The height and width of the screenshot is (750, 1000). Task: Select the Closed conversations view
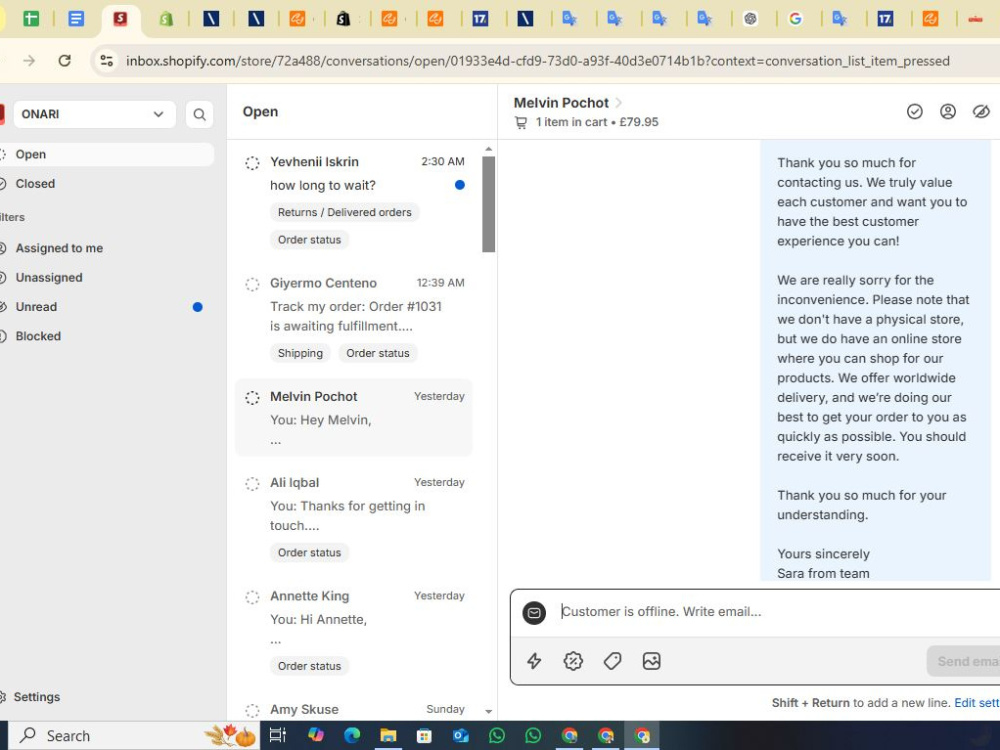point(106,184)
